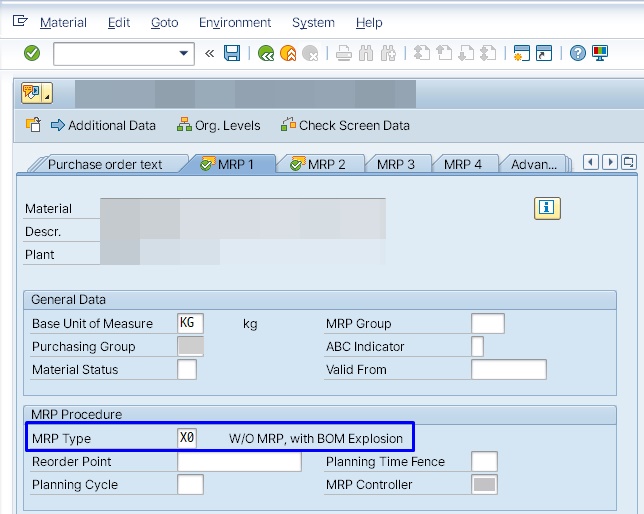Click the 'MRP Procedure' group header

pos(77,414)
